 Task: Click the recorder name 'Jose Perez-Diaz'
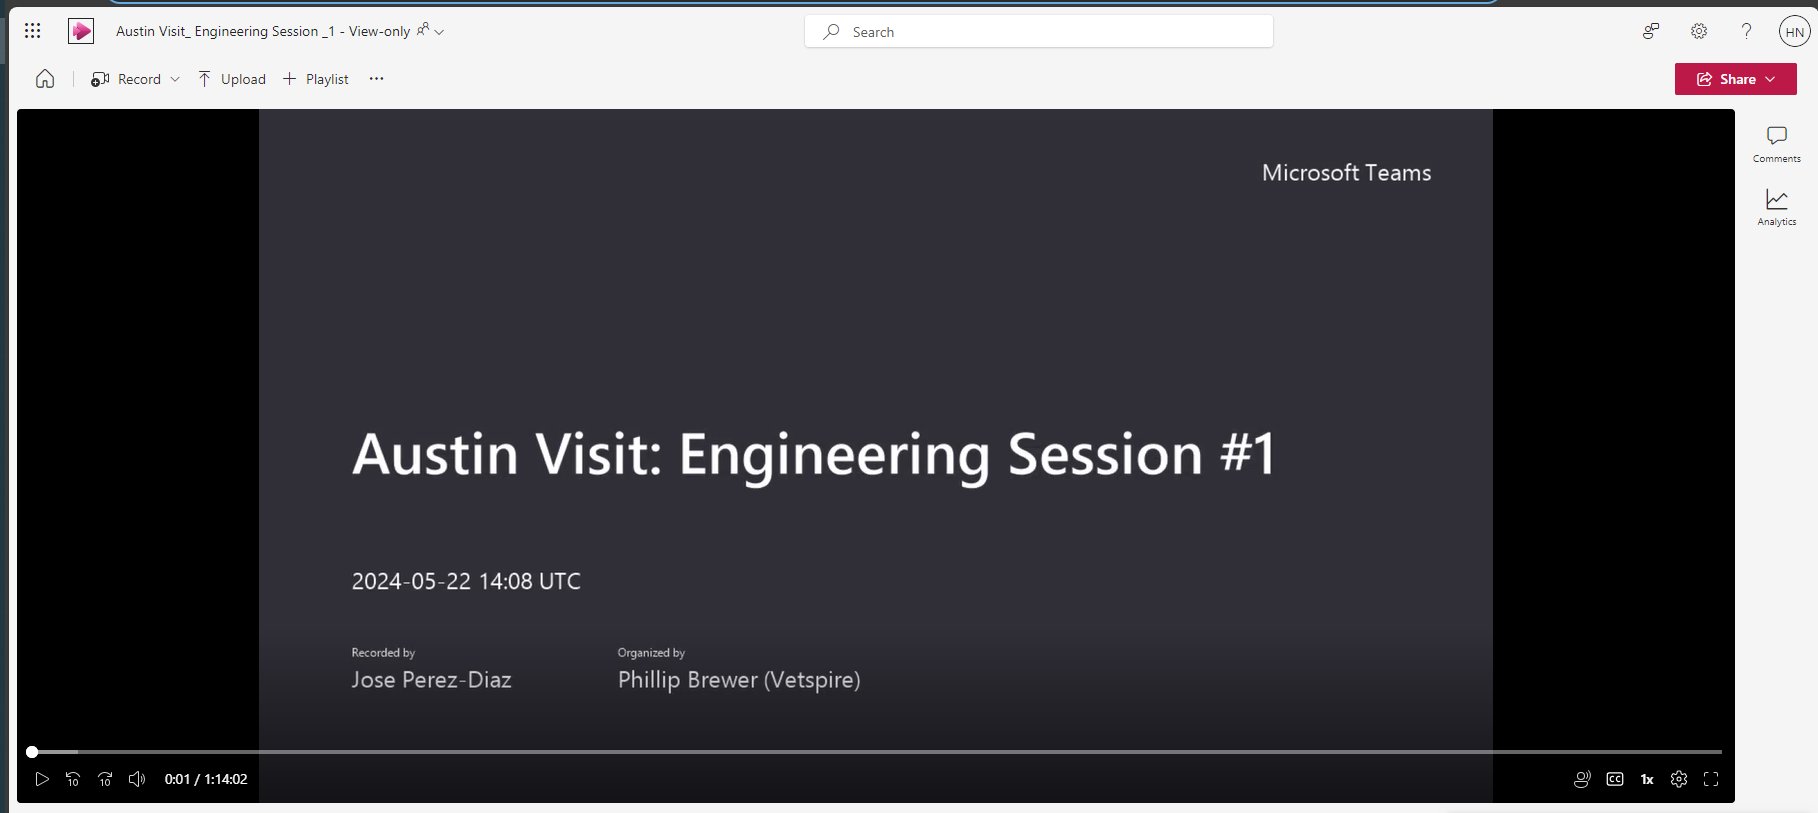coord(431,680)
